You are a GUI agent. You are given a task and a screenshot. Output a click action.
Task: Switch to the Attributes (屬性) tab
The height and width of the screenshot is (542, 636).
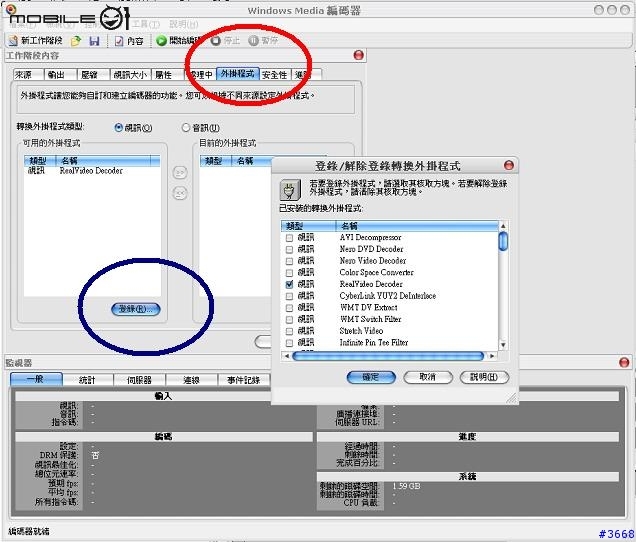(x=167, y=75)
